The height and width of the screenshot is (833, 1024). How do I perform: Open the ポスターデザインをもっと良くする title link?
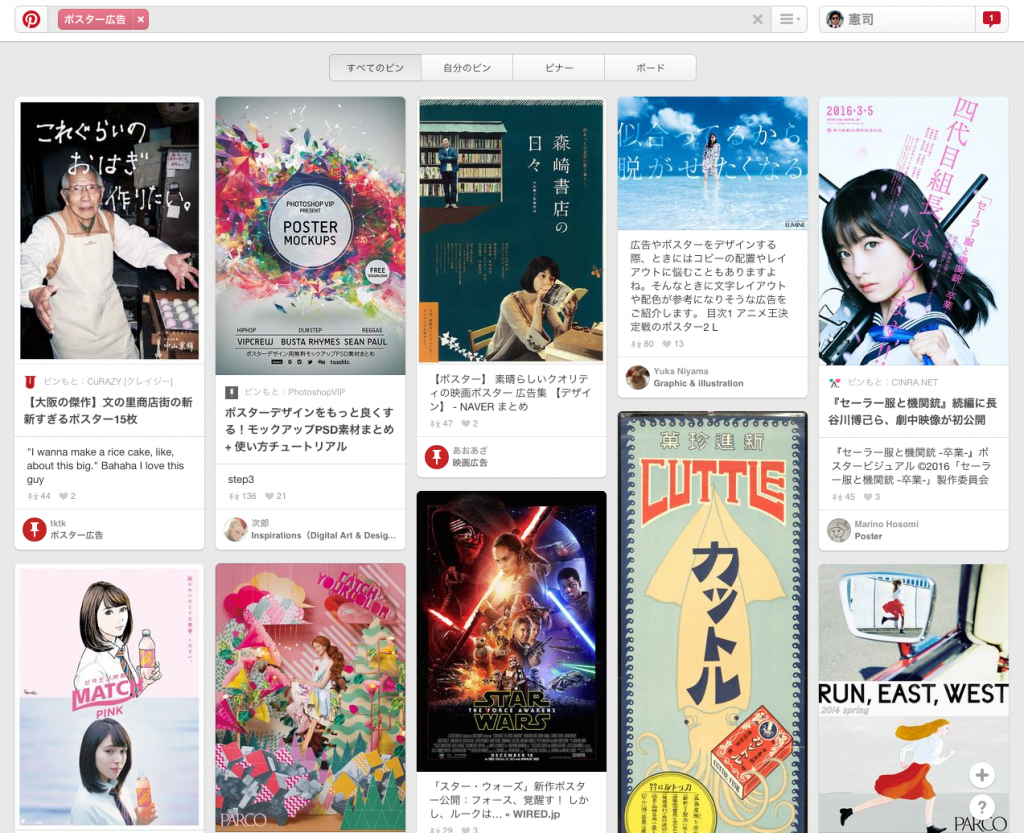click(310, 430)
